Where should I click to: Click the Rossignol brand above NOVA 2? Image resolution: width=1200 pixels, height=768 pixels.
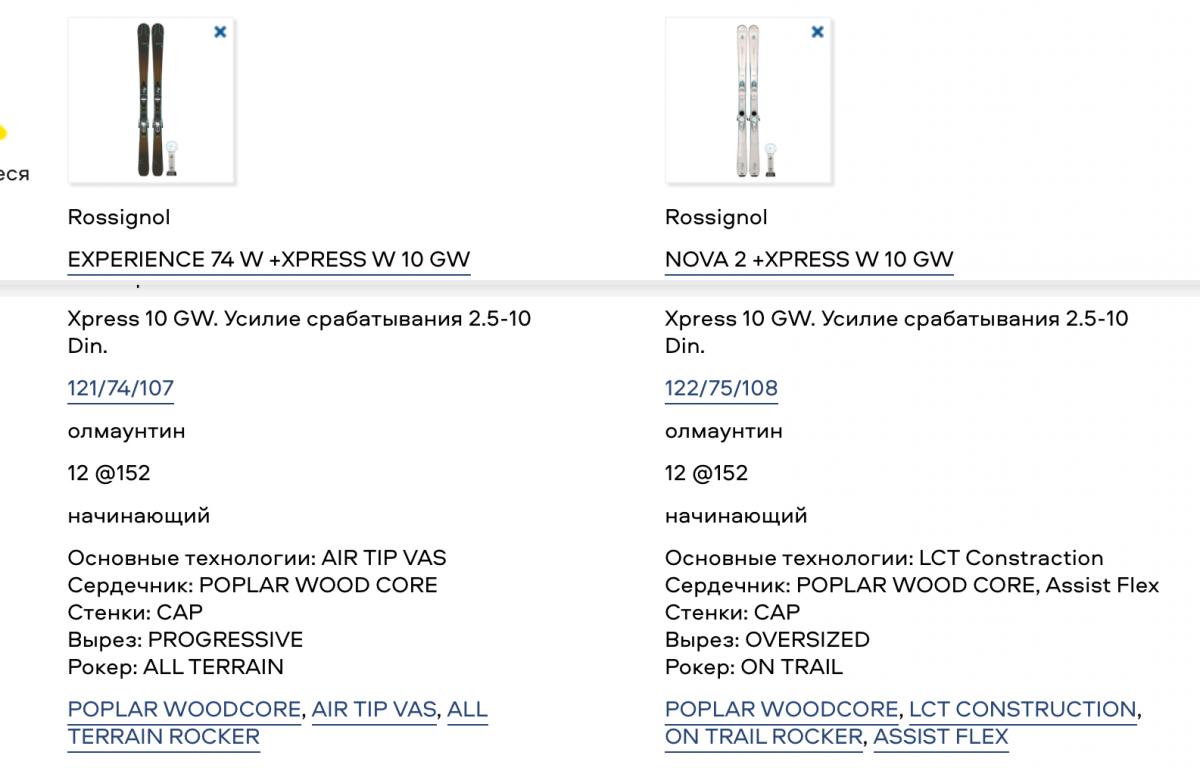coord(716,217)
